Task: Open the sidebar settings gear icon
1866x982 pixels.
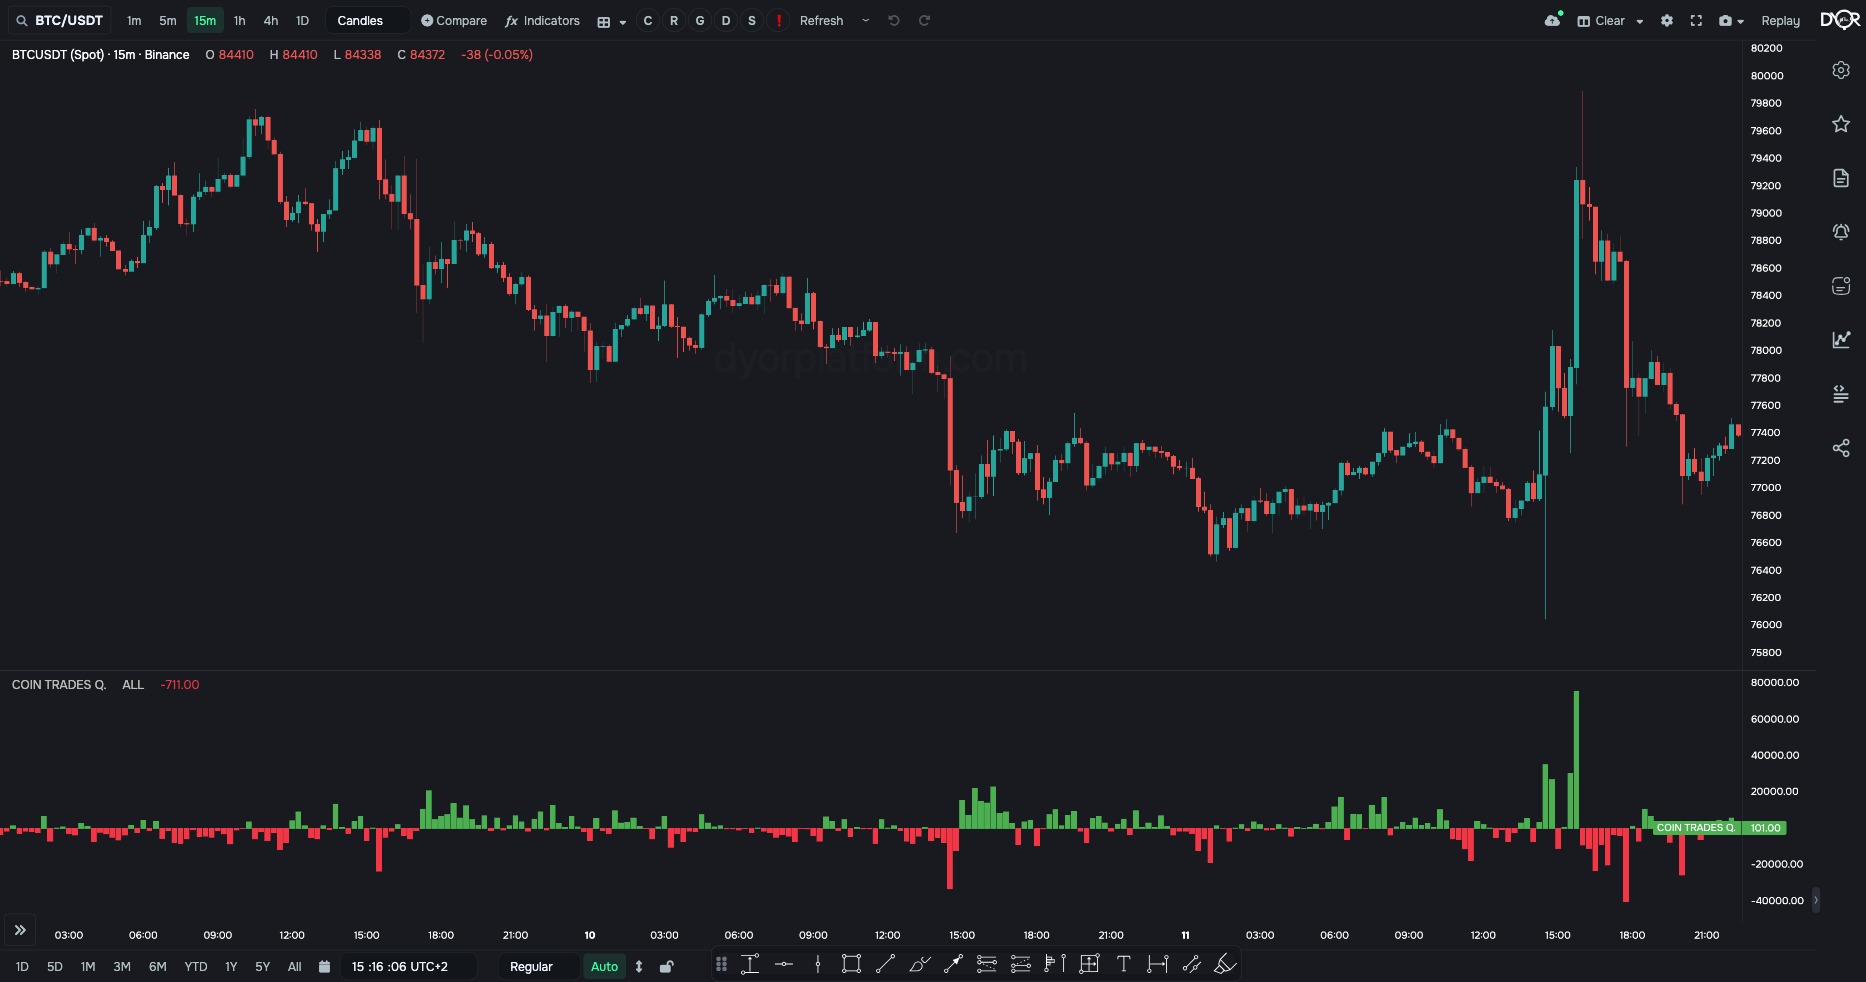Action: [1841, 70]
